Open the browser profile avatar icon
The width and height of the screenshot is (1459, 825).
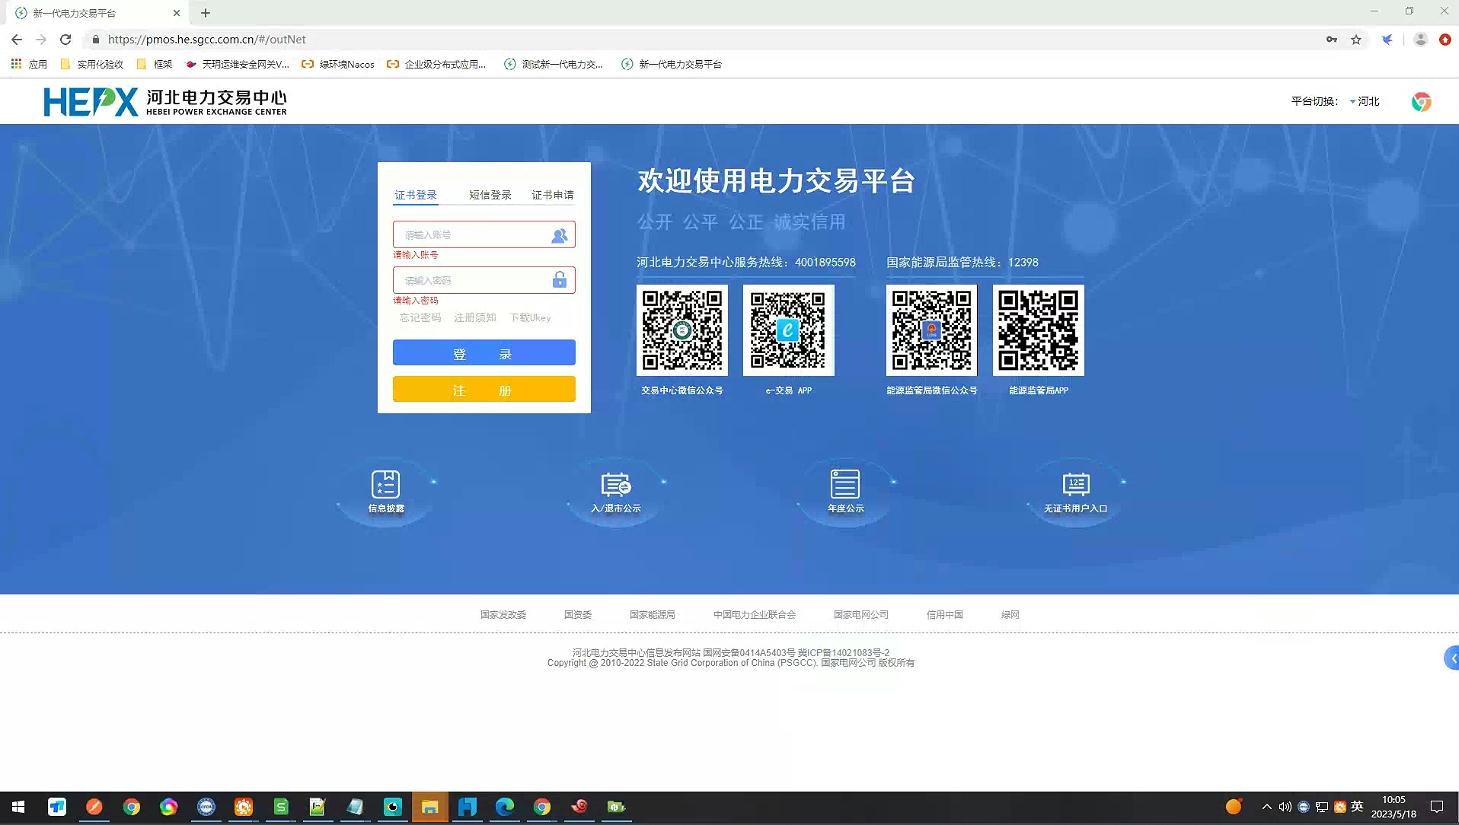[x=1420, y=39]
